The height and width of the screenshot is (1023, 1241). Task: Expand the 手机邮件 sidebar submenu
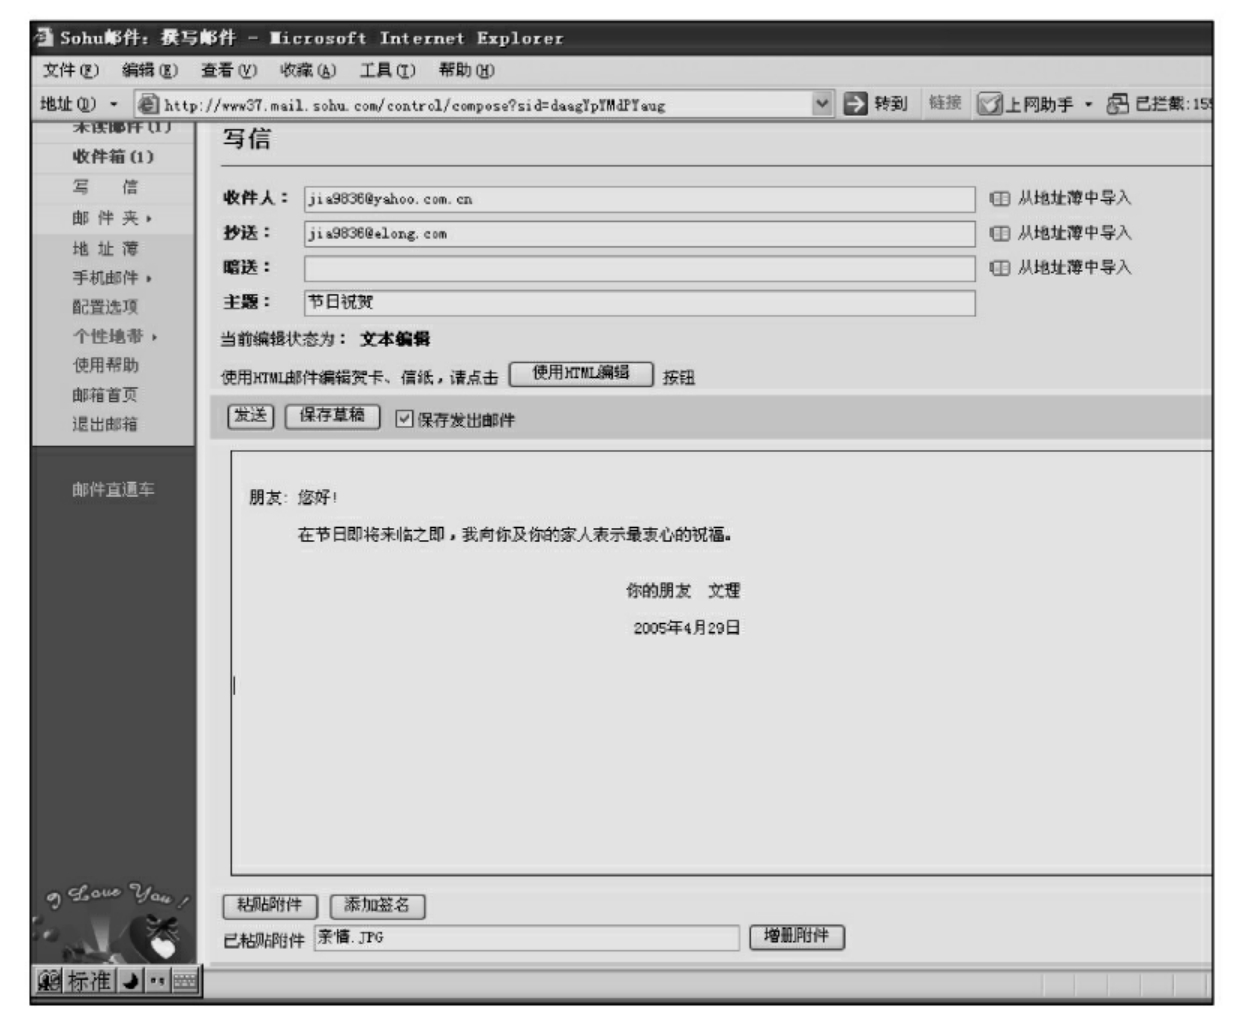coord(149,278)
